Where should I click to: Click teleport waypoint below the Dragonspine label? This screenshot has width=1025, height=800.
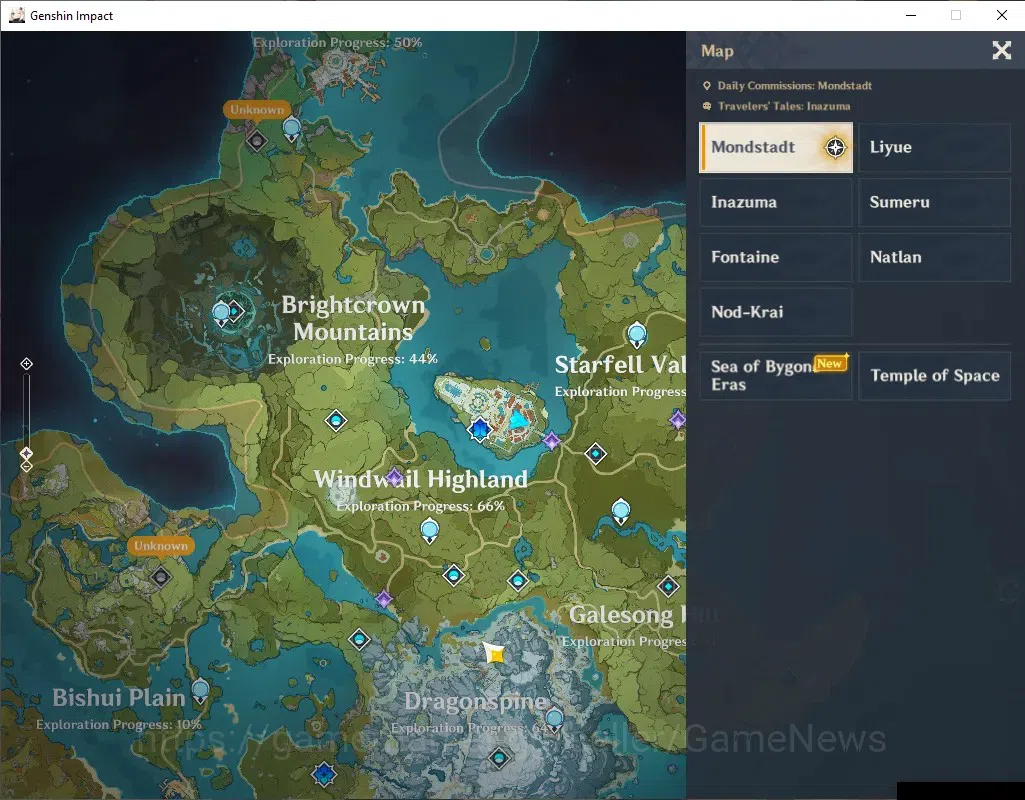(499, 758)
